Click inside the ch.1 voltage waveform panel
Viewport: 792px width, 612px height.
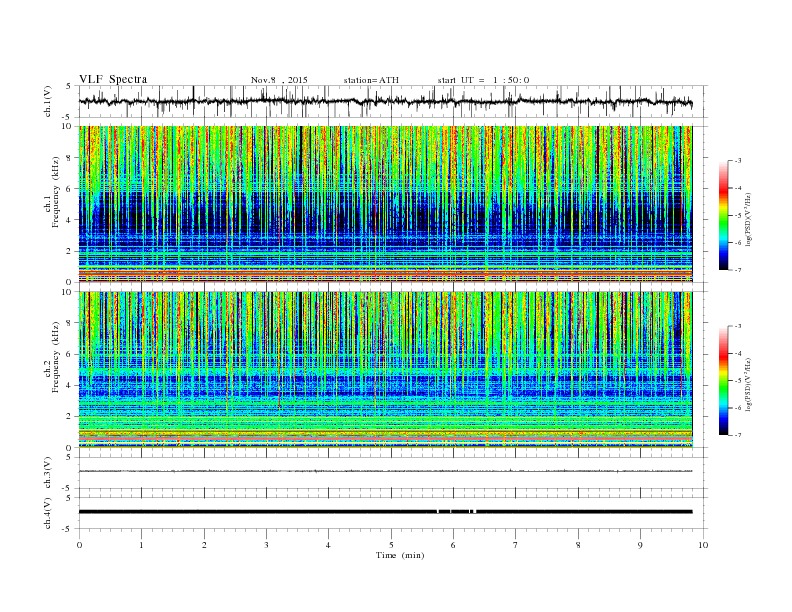coord(392,101)
